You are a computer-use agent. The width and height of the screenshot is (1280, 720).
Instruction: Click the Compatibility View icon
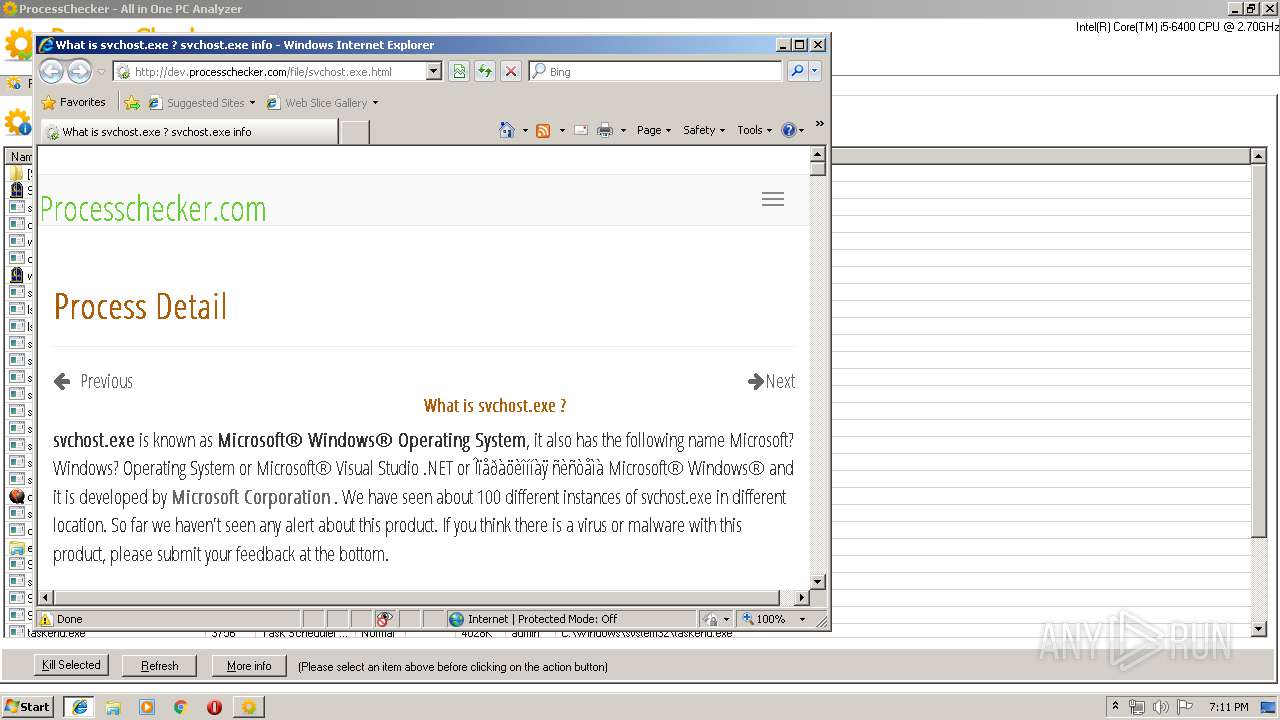(458, 71)
